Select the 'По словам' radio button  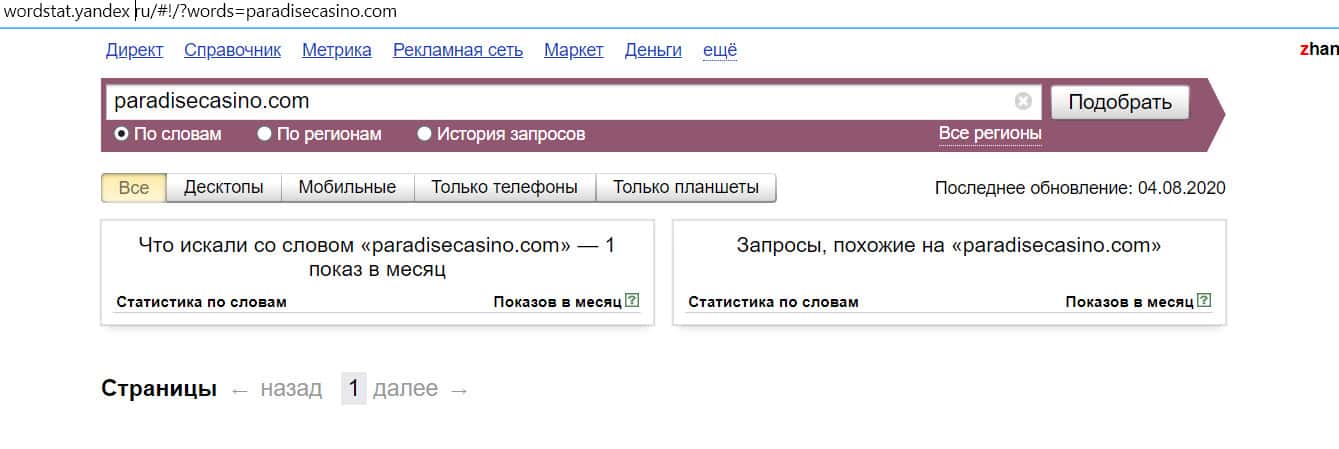tap(122, 134)
